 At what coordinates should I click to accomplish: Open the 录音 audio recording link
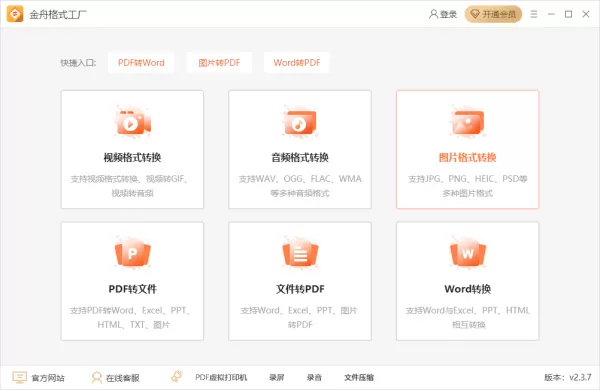314,378
